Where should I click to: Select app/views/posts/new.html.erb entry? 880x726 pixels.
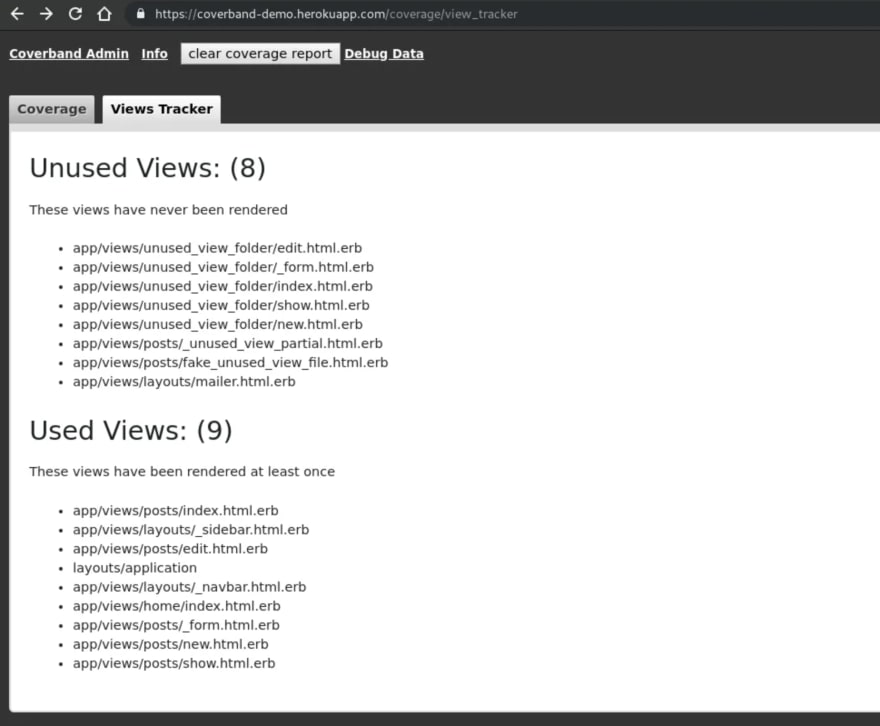click(171, 644)
